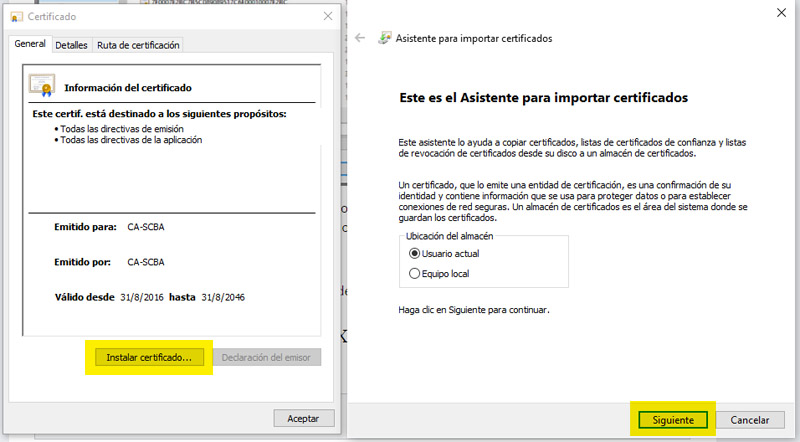
Task: Click the Emitido por CA-SCBA value
Action: [146, 263]
